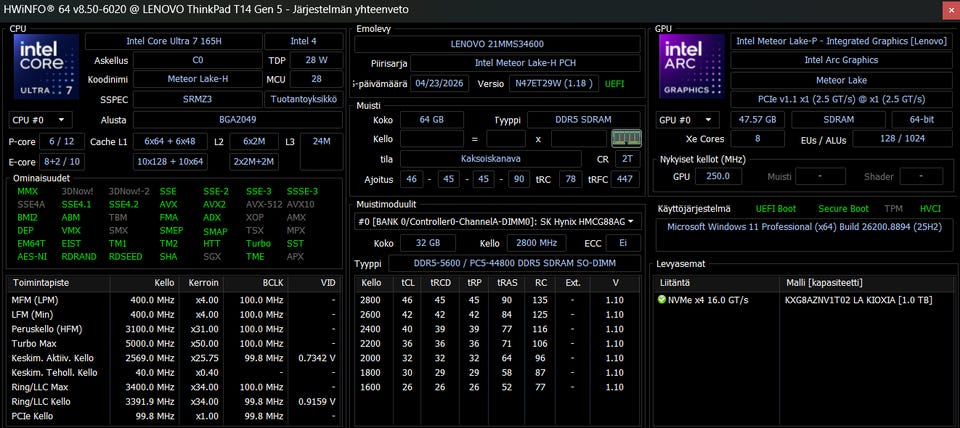Click the Intel Core Ultra 7 165H name field
960x428 pixels.
coord(174,42)
